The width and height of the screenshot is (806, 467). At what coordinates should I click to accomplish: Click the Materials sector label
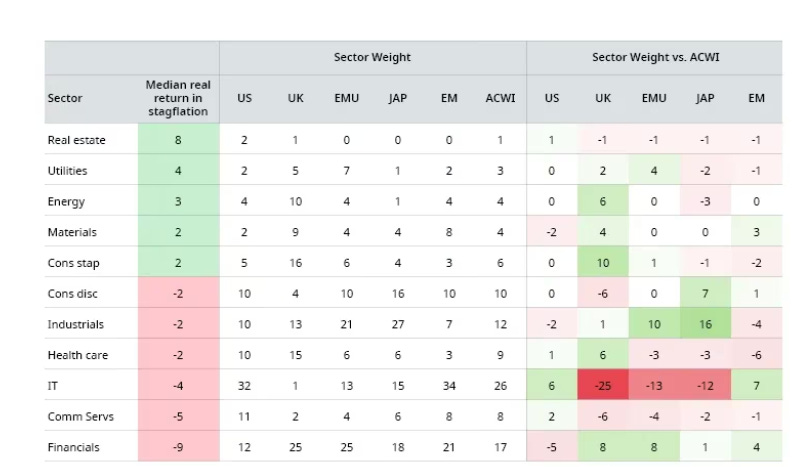tap(72, 232)
